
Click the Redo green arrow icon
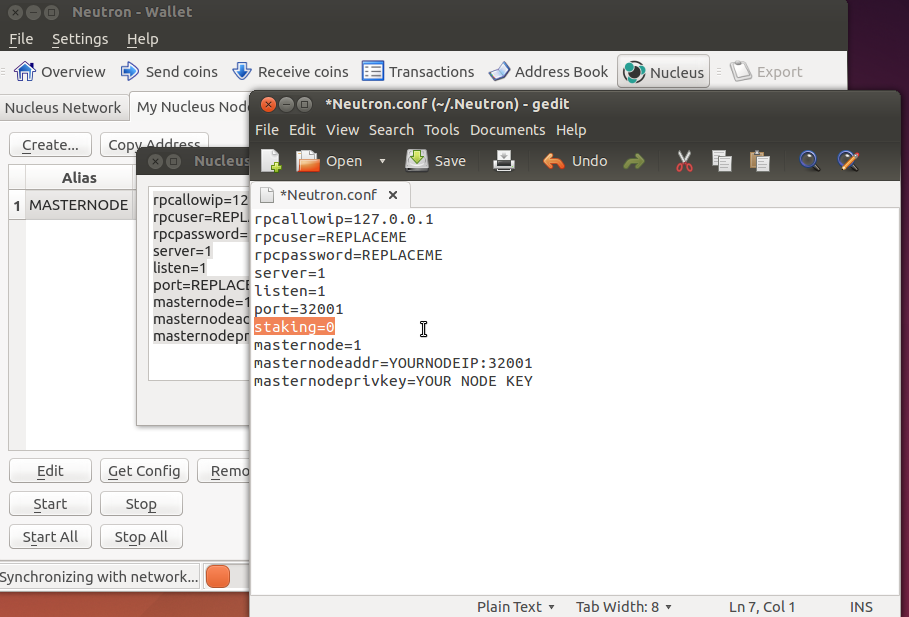[x=634, y=161]
